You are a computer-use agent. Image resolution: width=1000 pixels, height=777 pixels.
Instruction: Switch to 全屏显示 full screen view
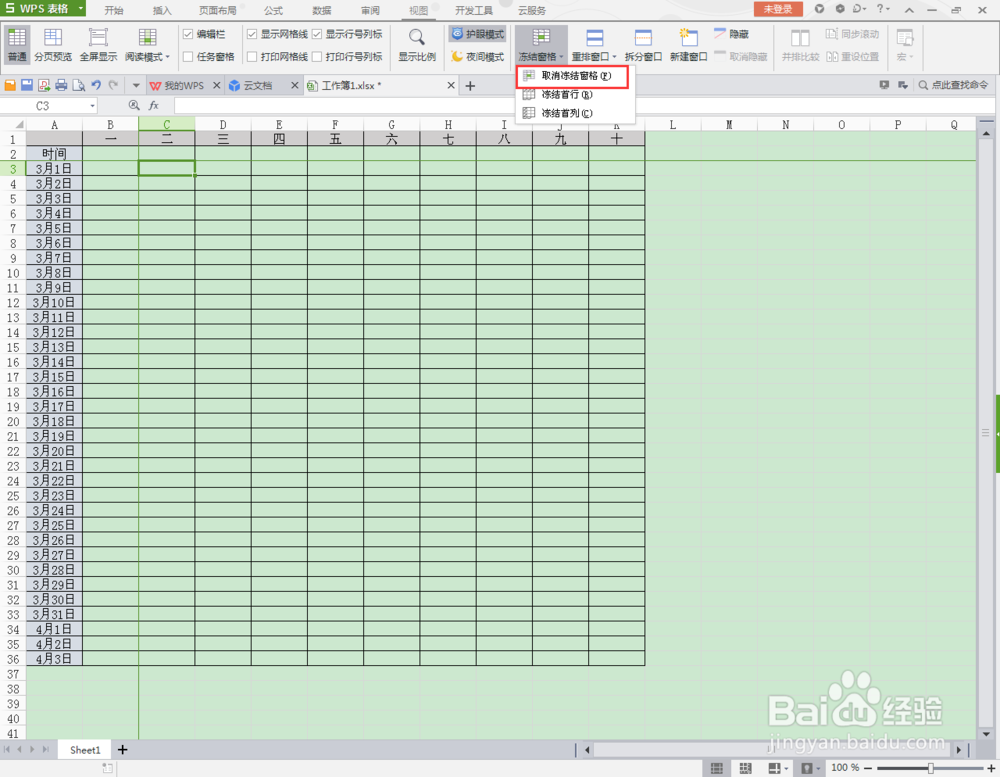pos(98,44)
